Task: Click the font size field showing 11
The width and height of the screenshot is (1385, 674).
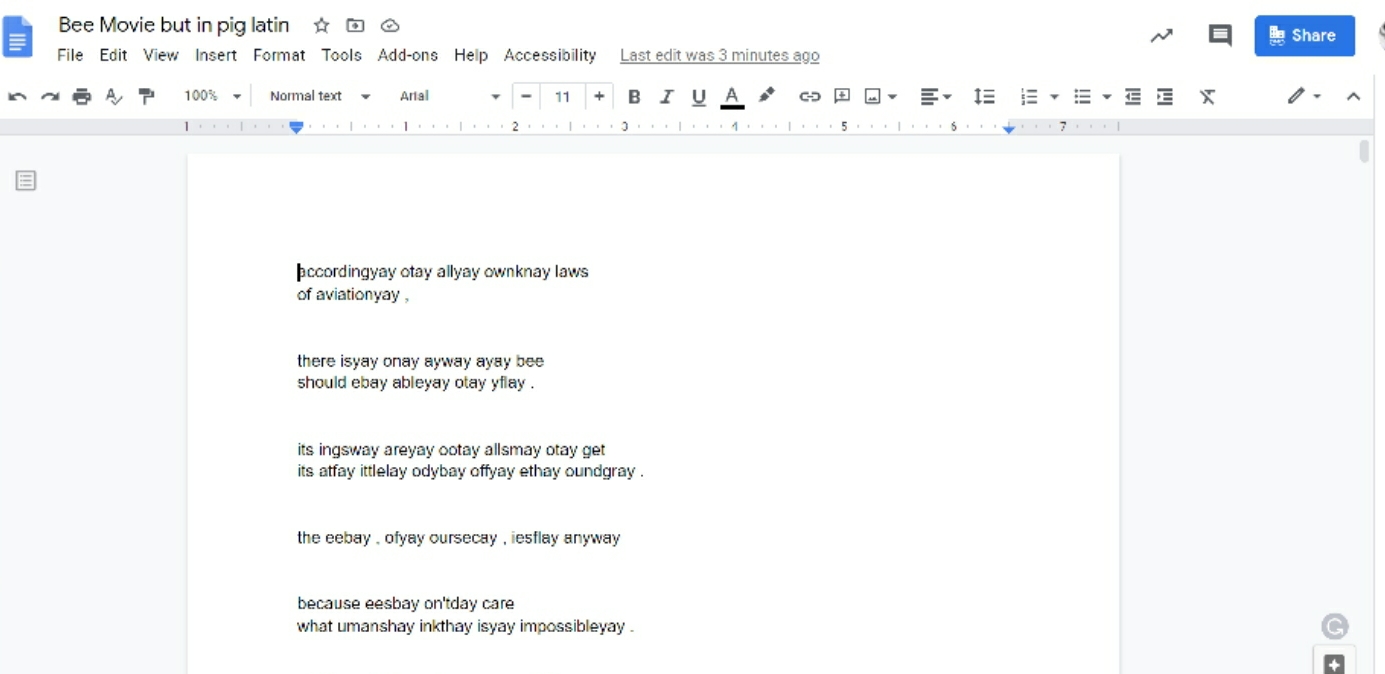Action: (562, 96)
